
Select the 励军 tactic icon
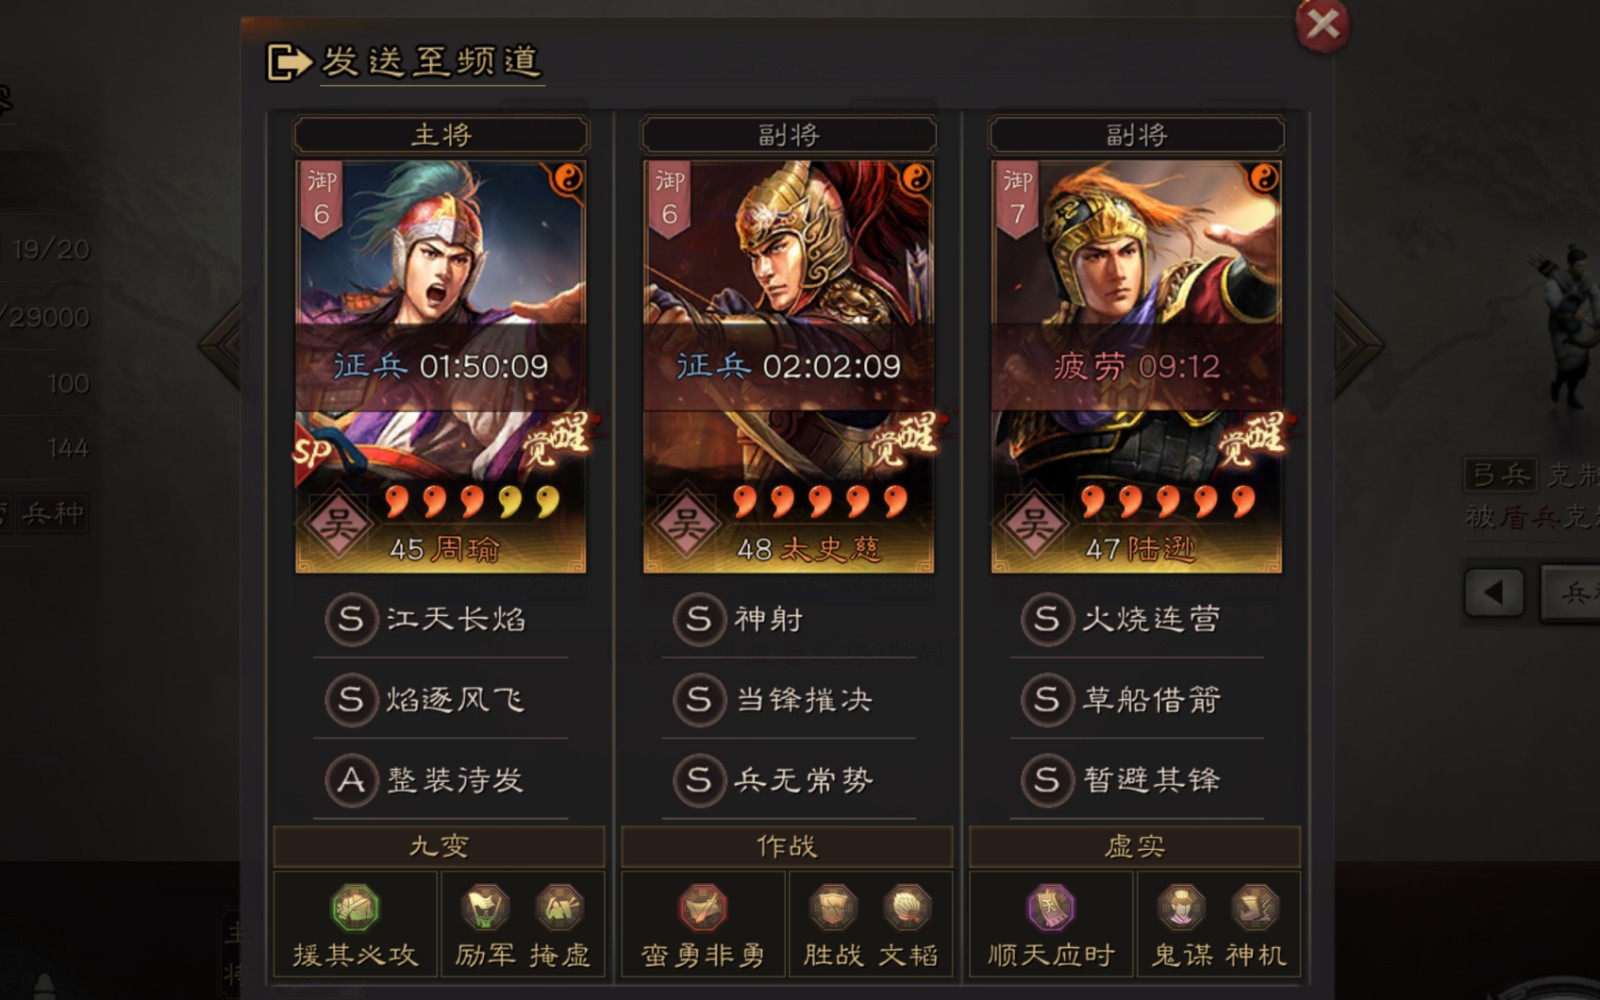tap(485, 907)
